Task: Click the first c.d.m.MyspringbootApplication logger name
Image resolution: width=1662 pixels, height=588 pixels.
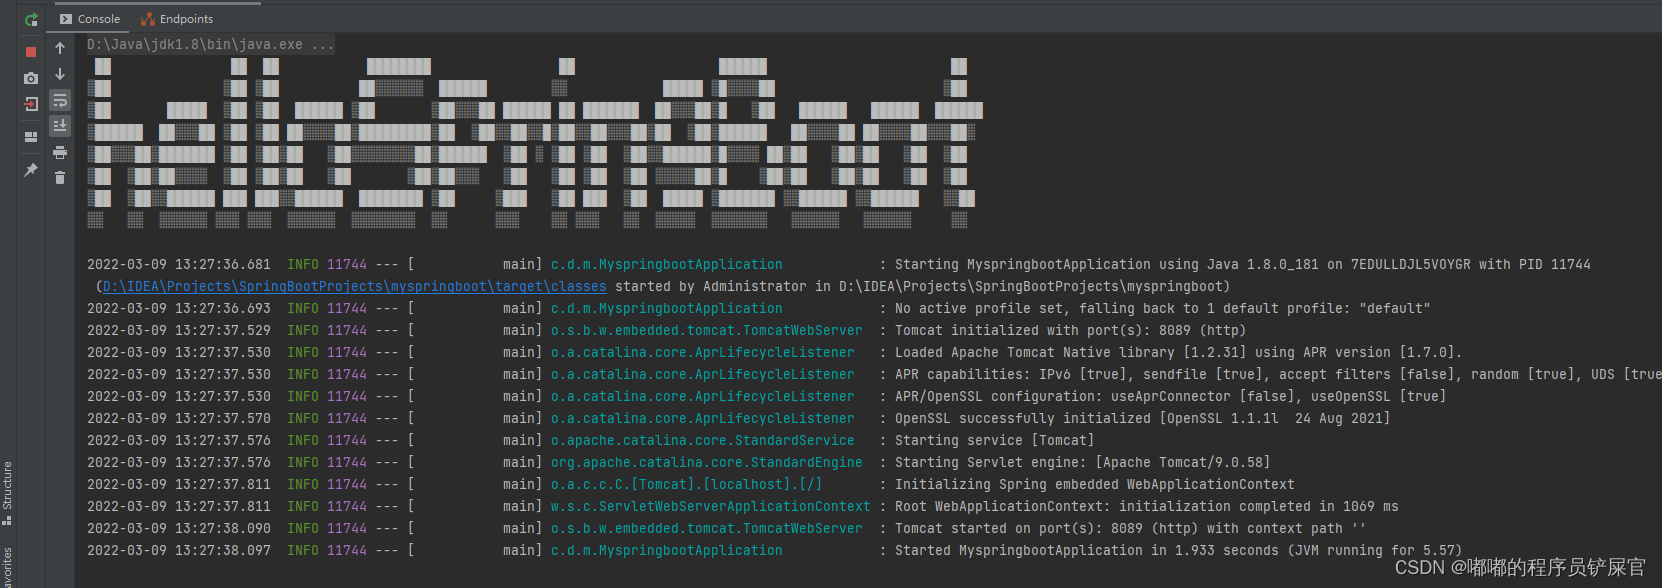Action: coord(666,264)
